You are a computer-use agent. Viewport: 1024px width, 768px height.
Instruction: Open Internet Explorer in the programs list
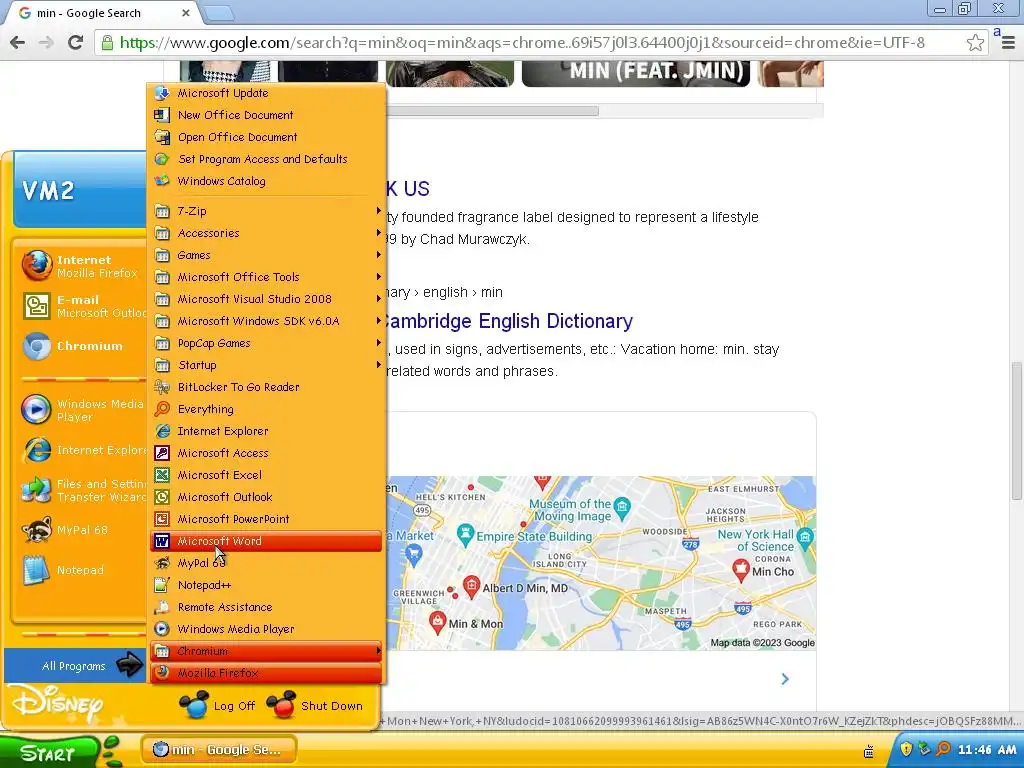coord(266,431)
